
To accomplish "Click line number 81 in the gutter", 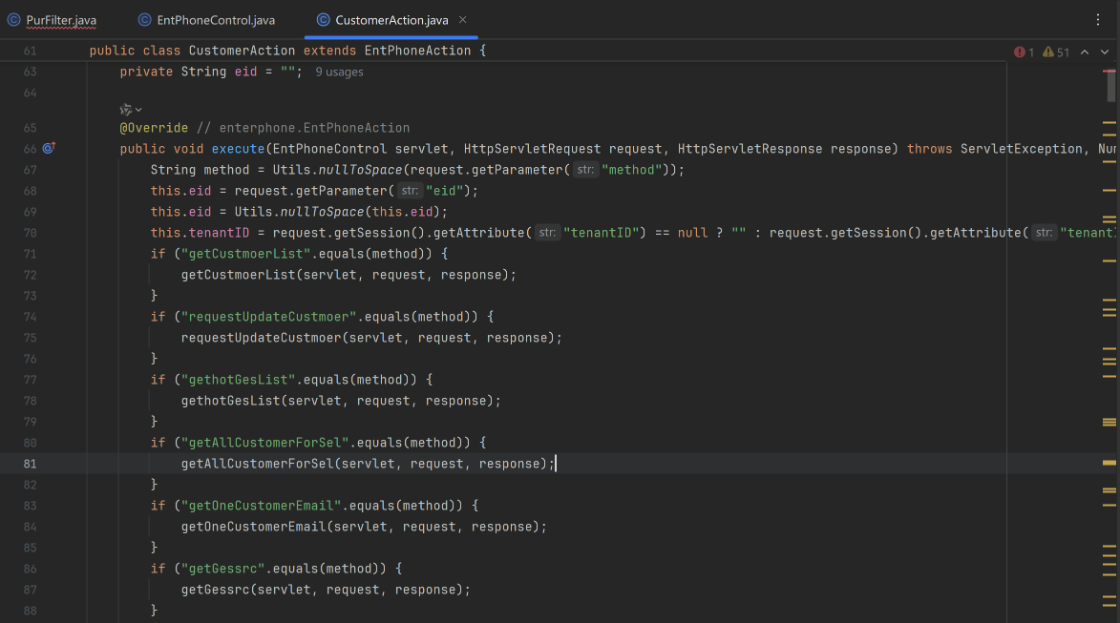I will [29, 464].
